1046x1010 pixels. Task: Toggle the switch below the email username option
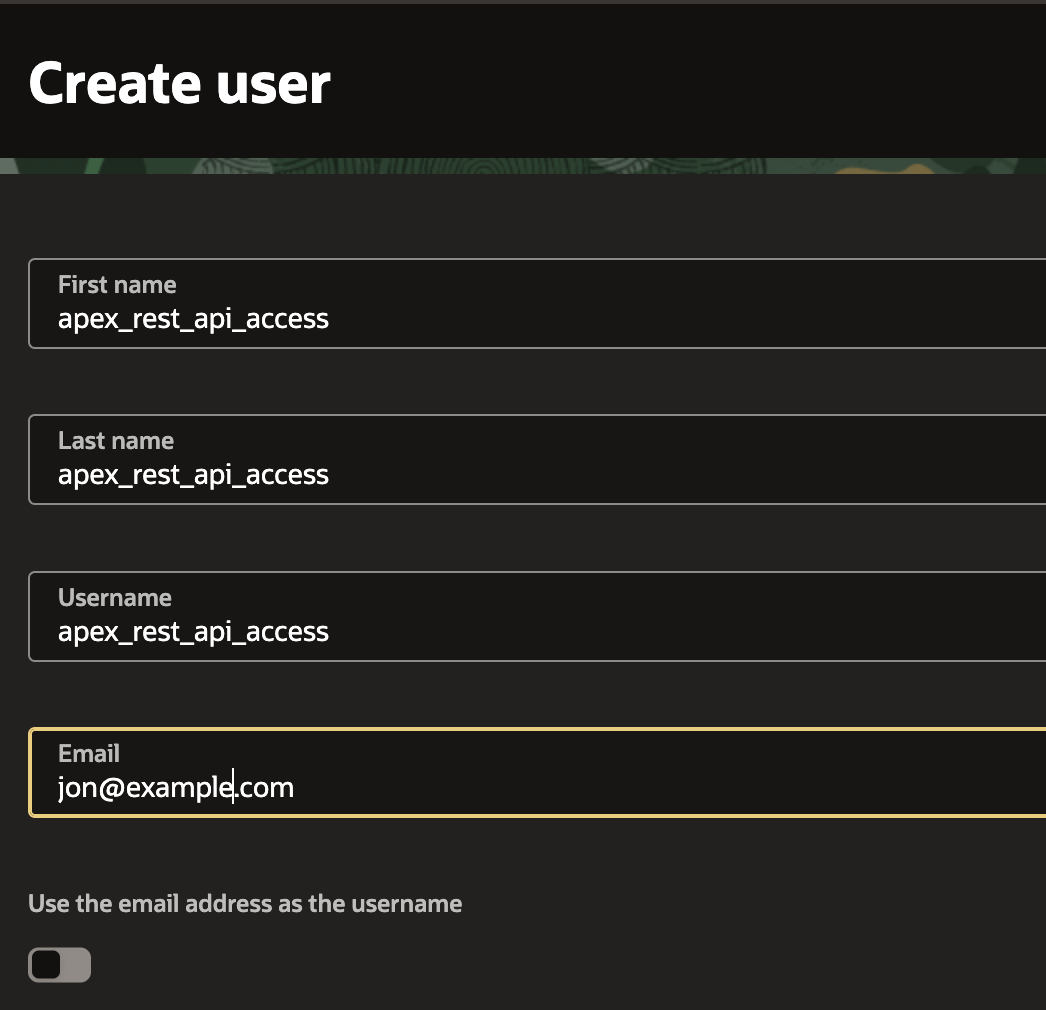pos(59,965)
